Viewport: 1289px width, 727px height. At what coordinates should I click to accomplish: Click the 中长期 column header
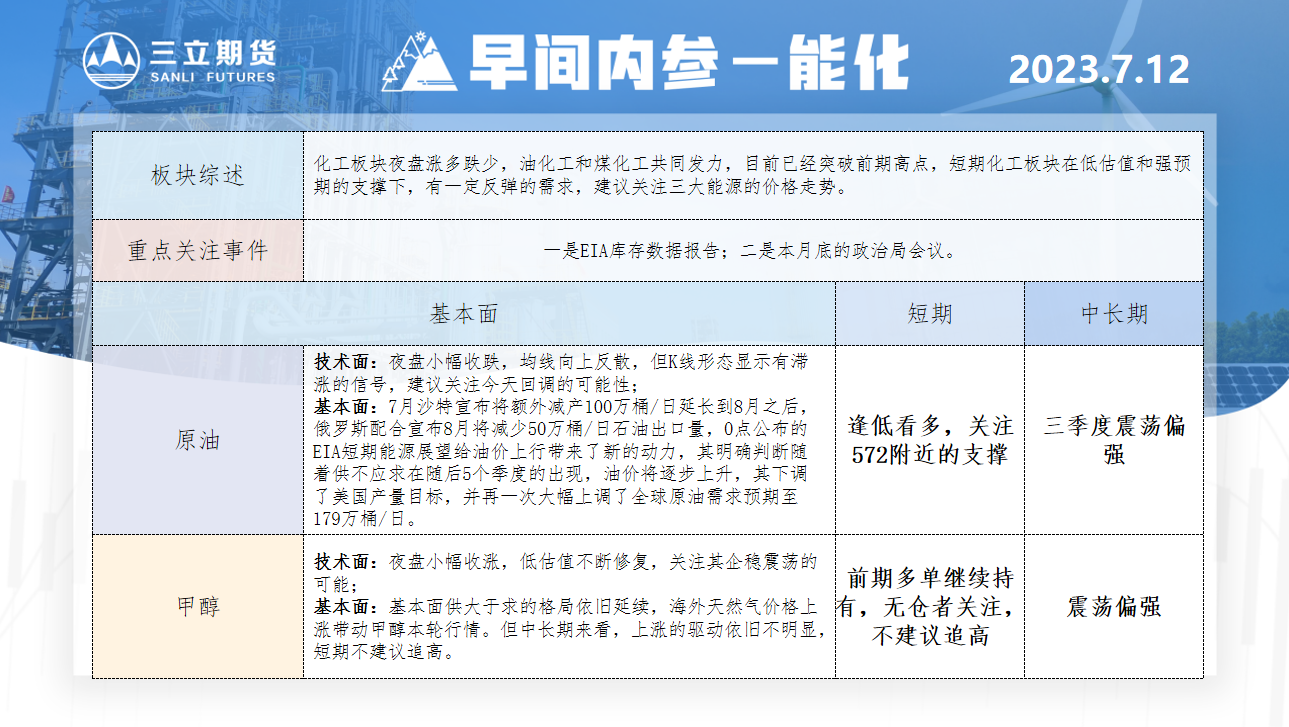1114,314
